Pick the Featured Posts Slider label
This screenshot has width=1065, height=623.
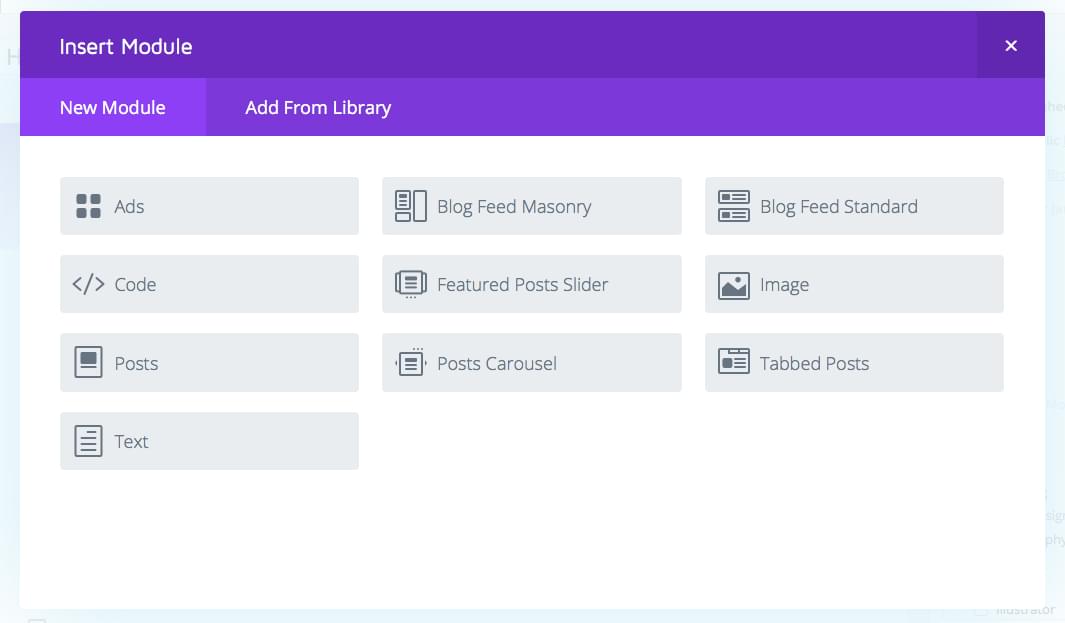[x=522, y=285]
